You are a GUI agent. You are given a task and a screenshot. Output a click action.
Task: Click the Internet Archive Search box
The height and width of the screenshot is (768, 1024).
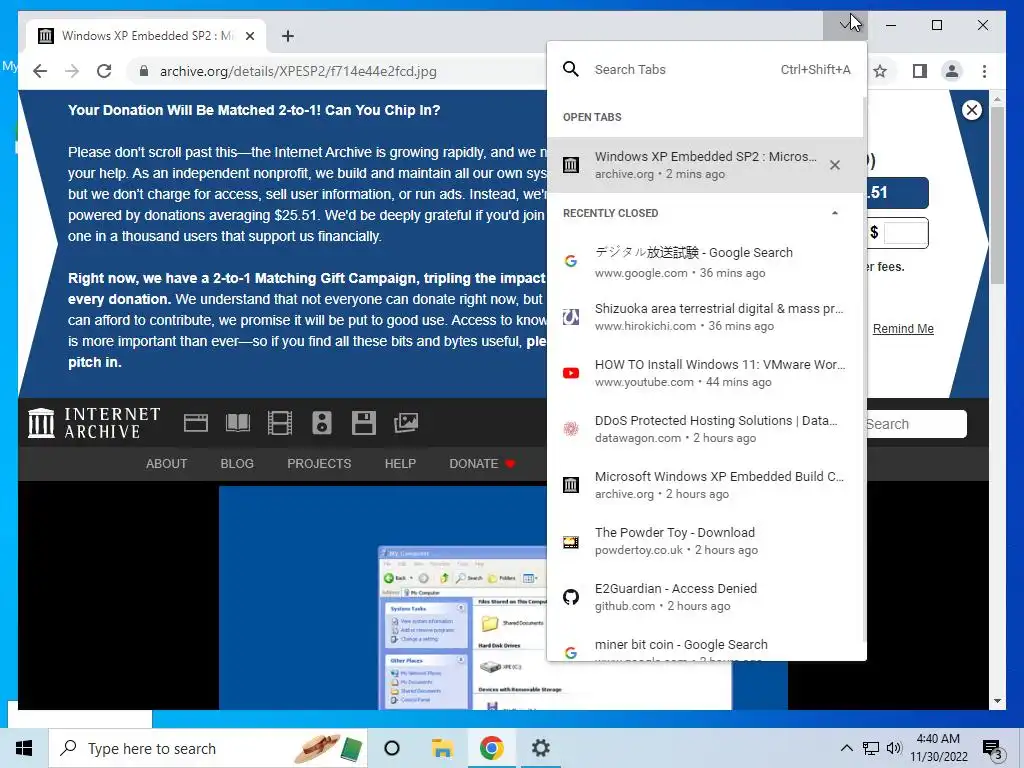[916, 424]
